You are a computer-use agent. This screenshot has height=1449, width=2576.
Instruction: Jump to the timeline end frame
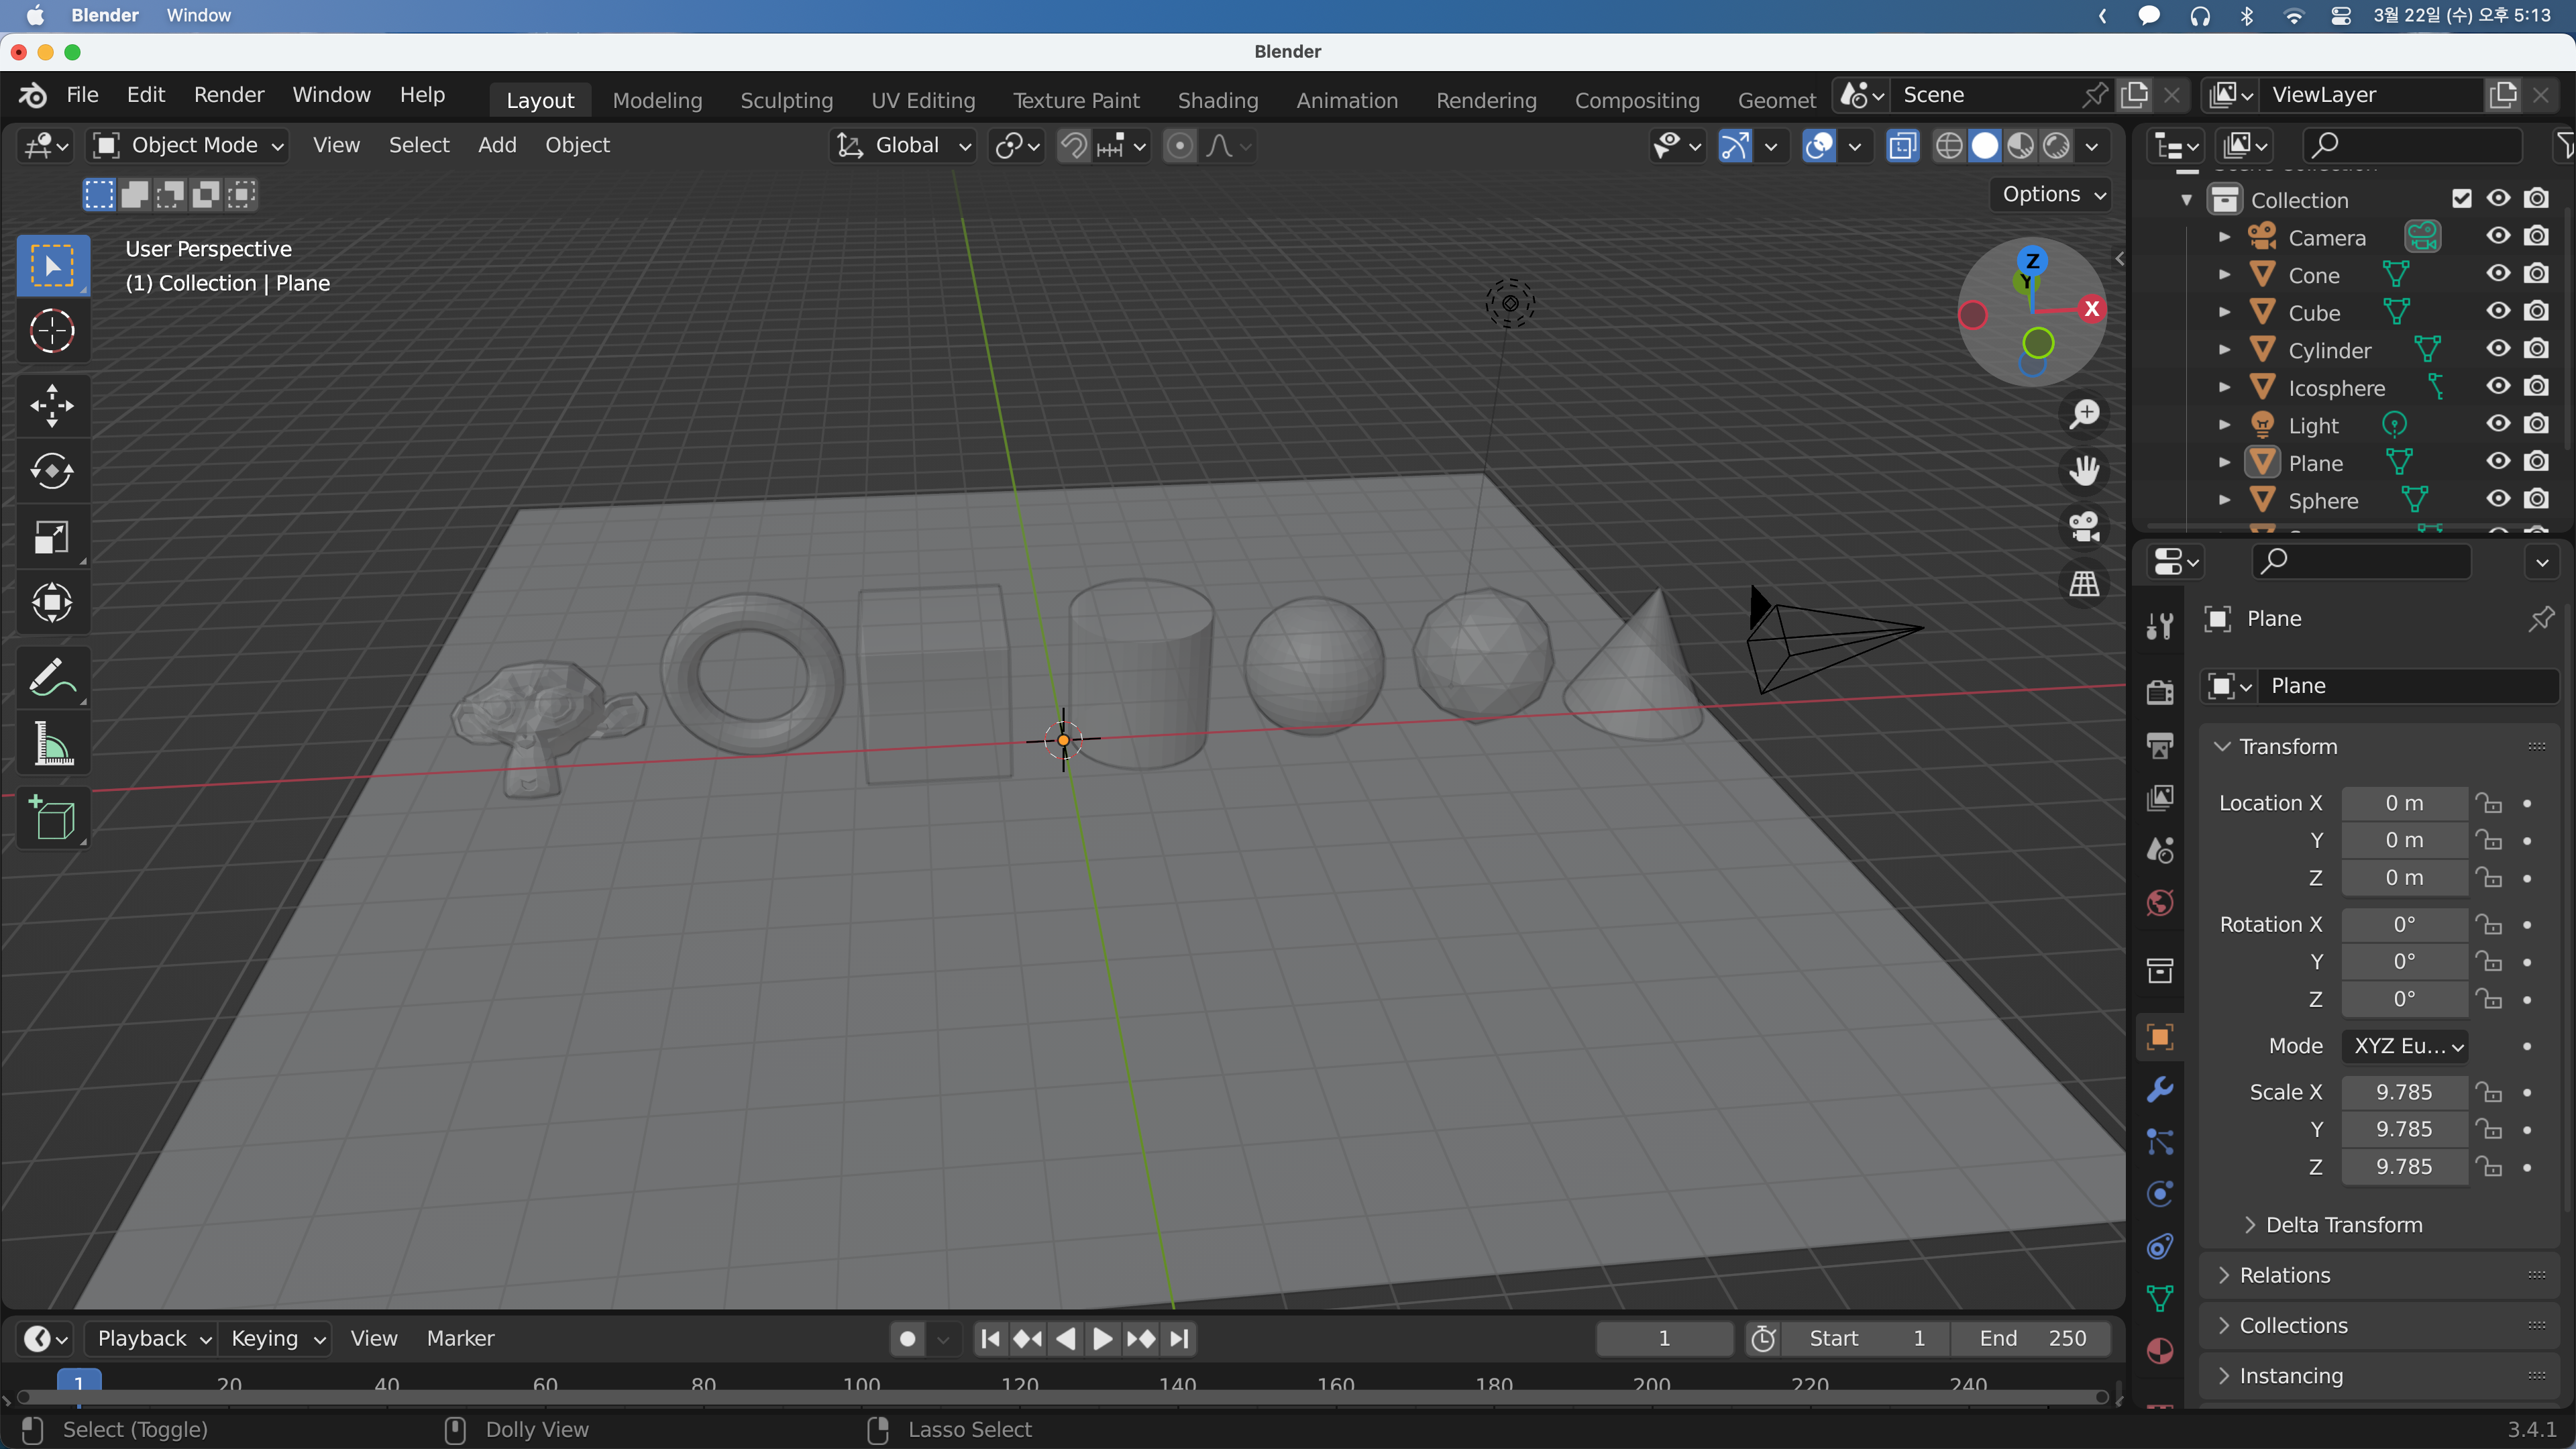tap(1180, 1338)
